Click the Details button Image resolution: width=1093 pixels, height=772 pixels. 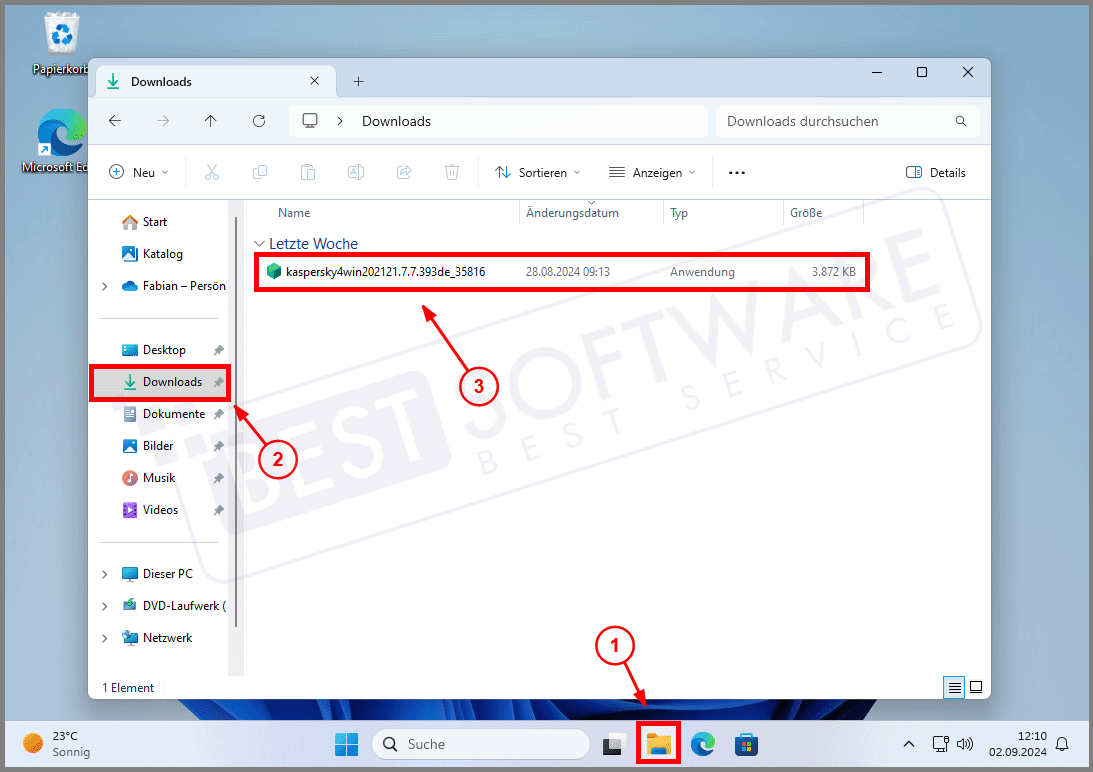pyautogui.click(x=935, y=172)
